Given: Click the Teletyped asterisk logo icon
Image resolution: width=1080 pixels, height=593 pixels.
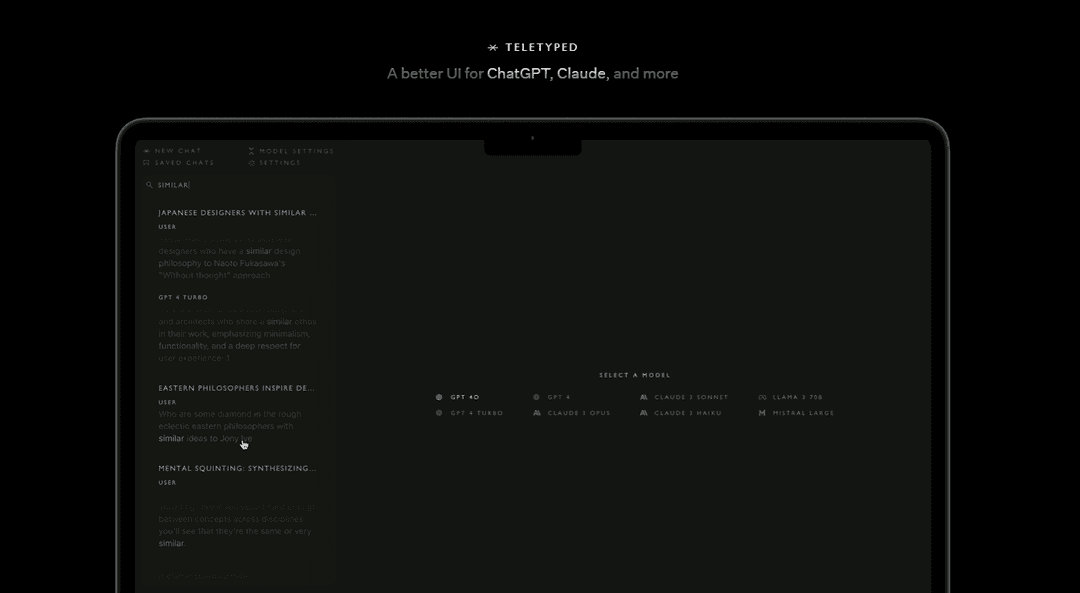Looking at the screenshot, I should click(492, 48).
